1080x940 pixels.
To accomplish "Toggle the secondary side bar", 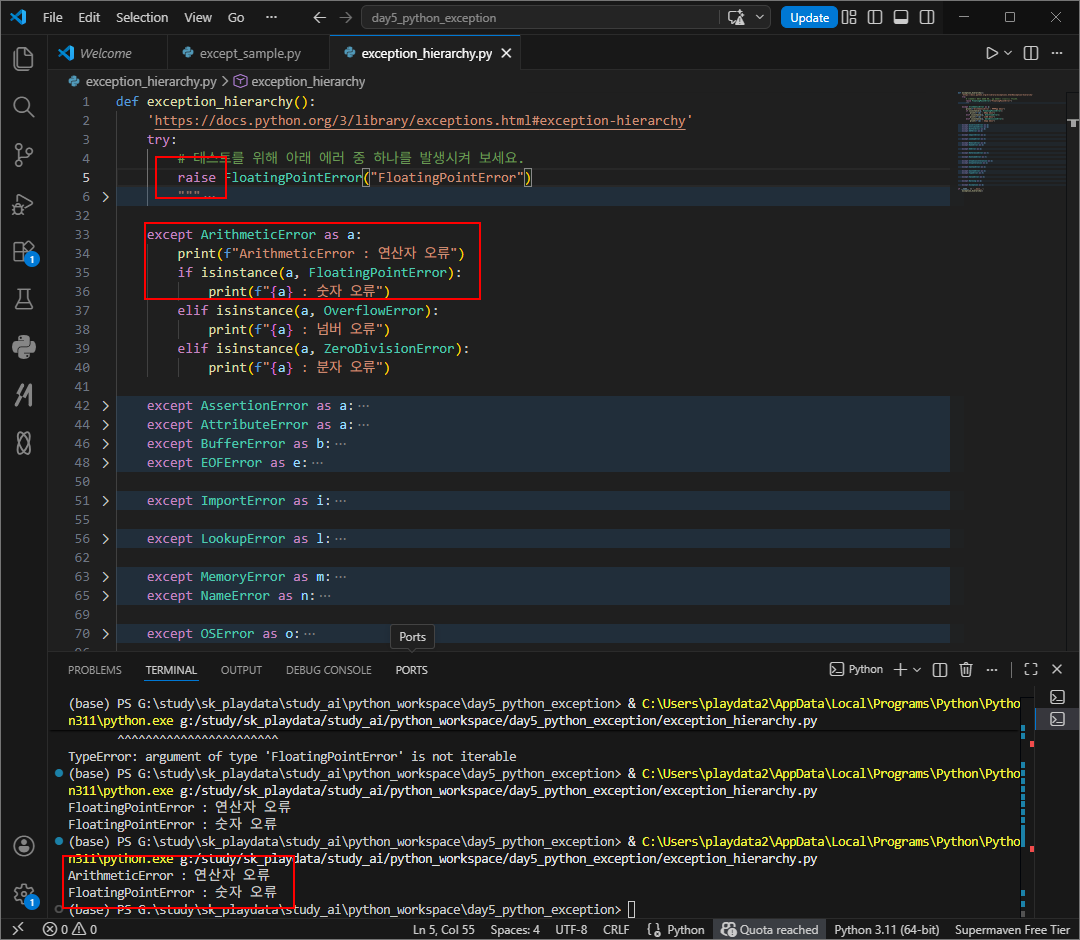I will 927,18.
